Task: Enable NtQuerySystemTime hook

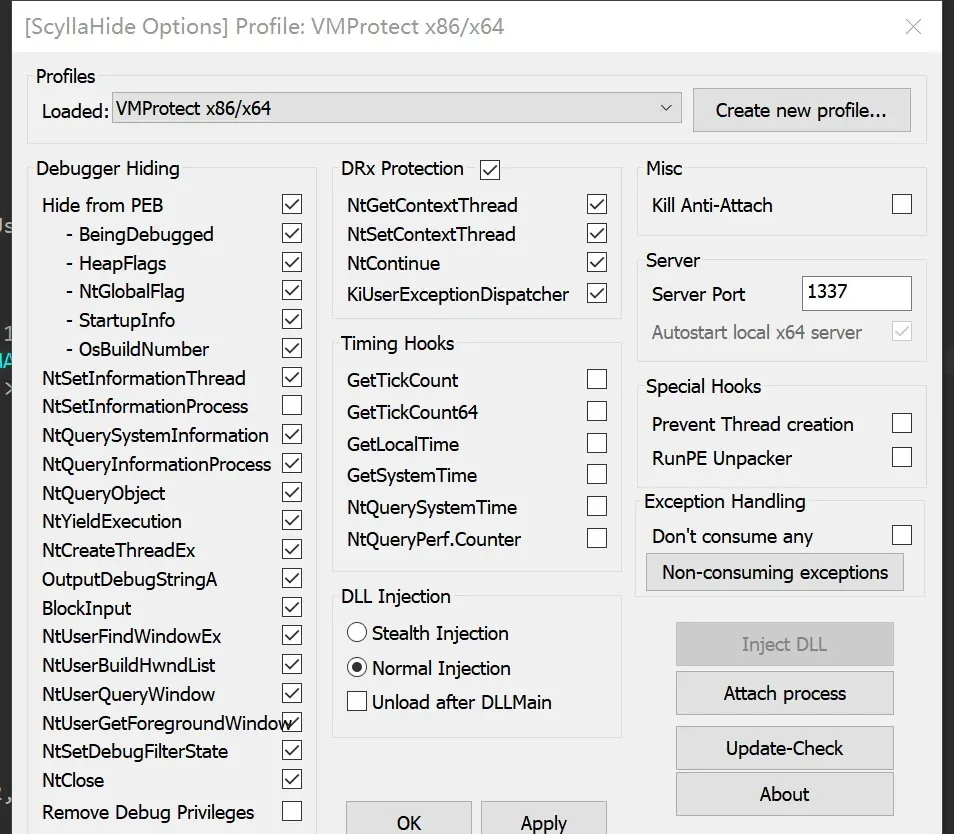Action: [x=597, y=506]
